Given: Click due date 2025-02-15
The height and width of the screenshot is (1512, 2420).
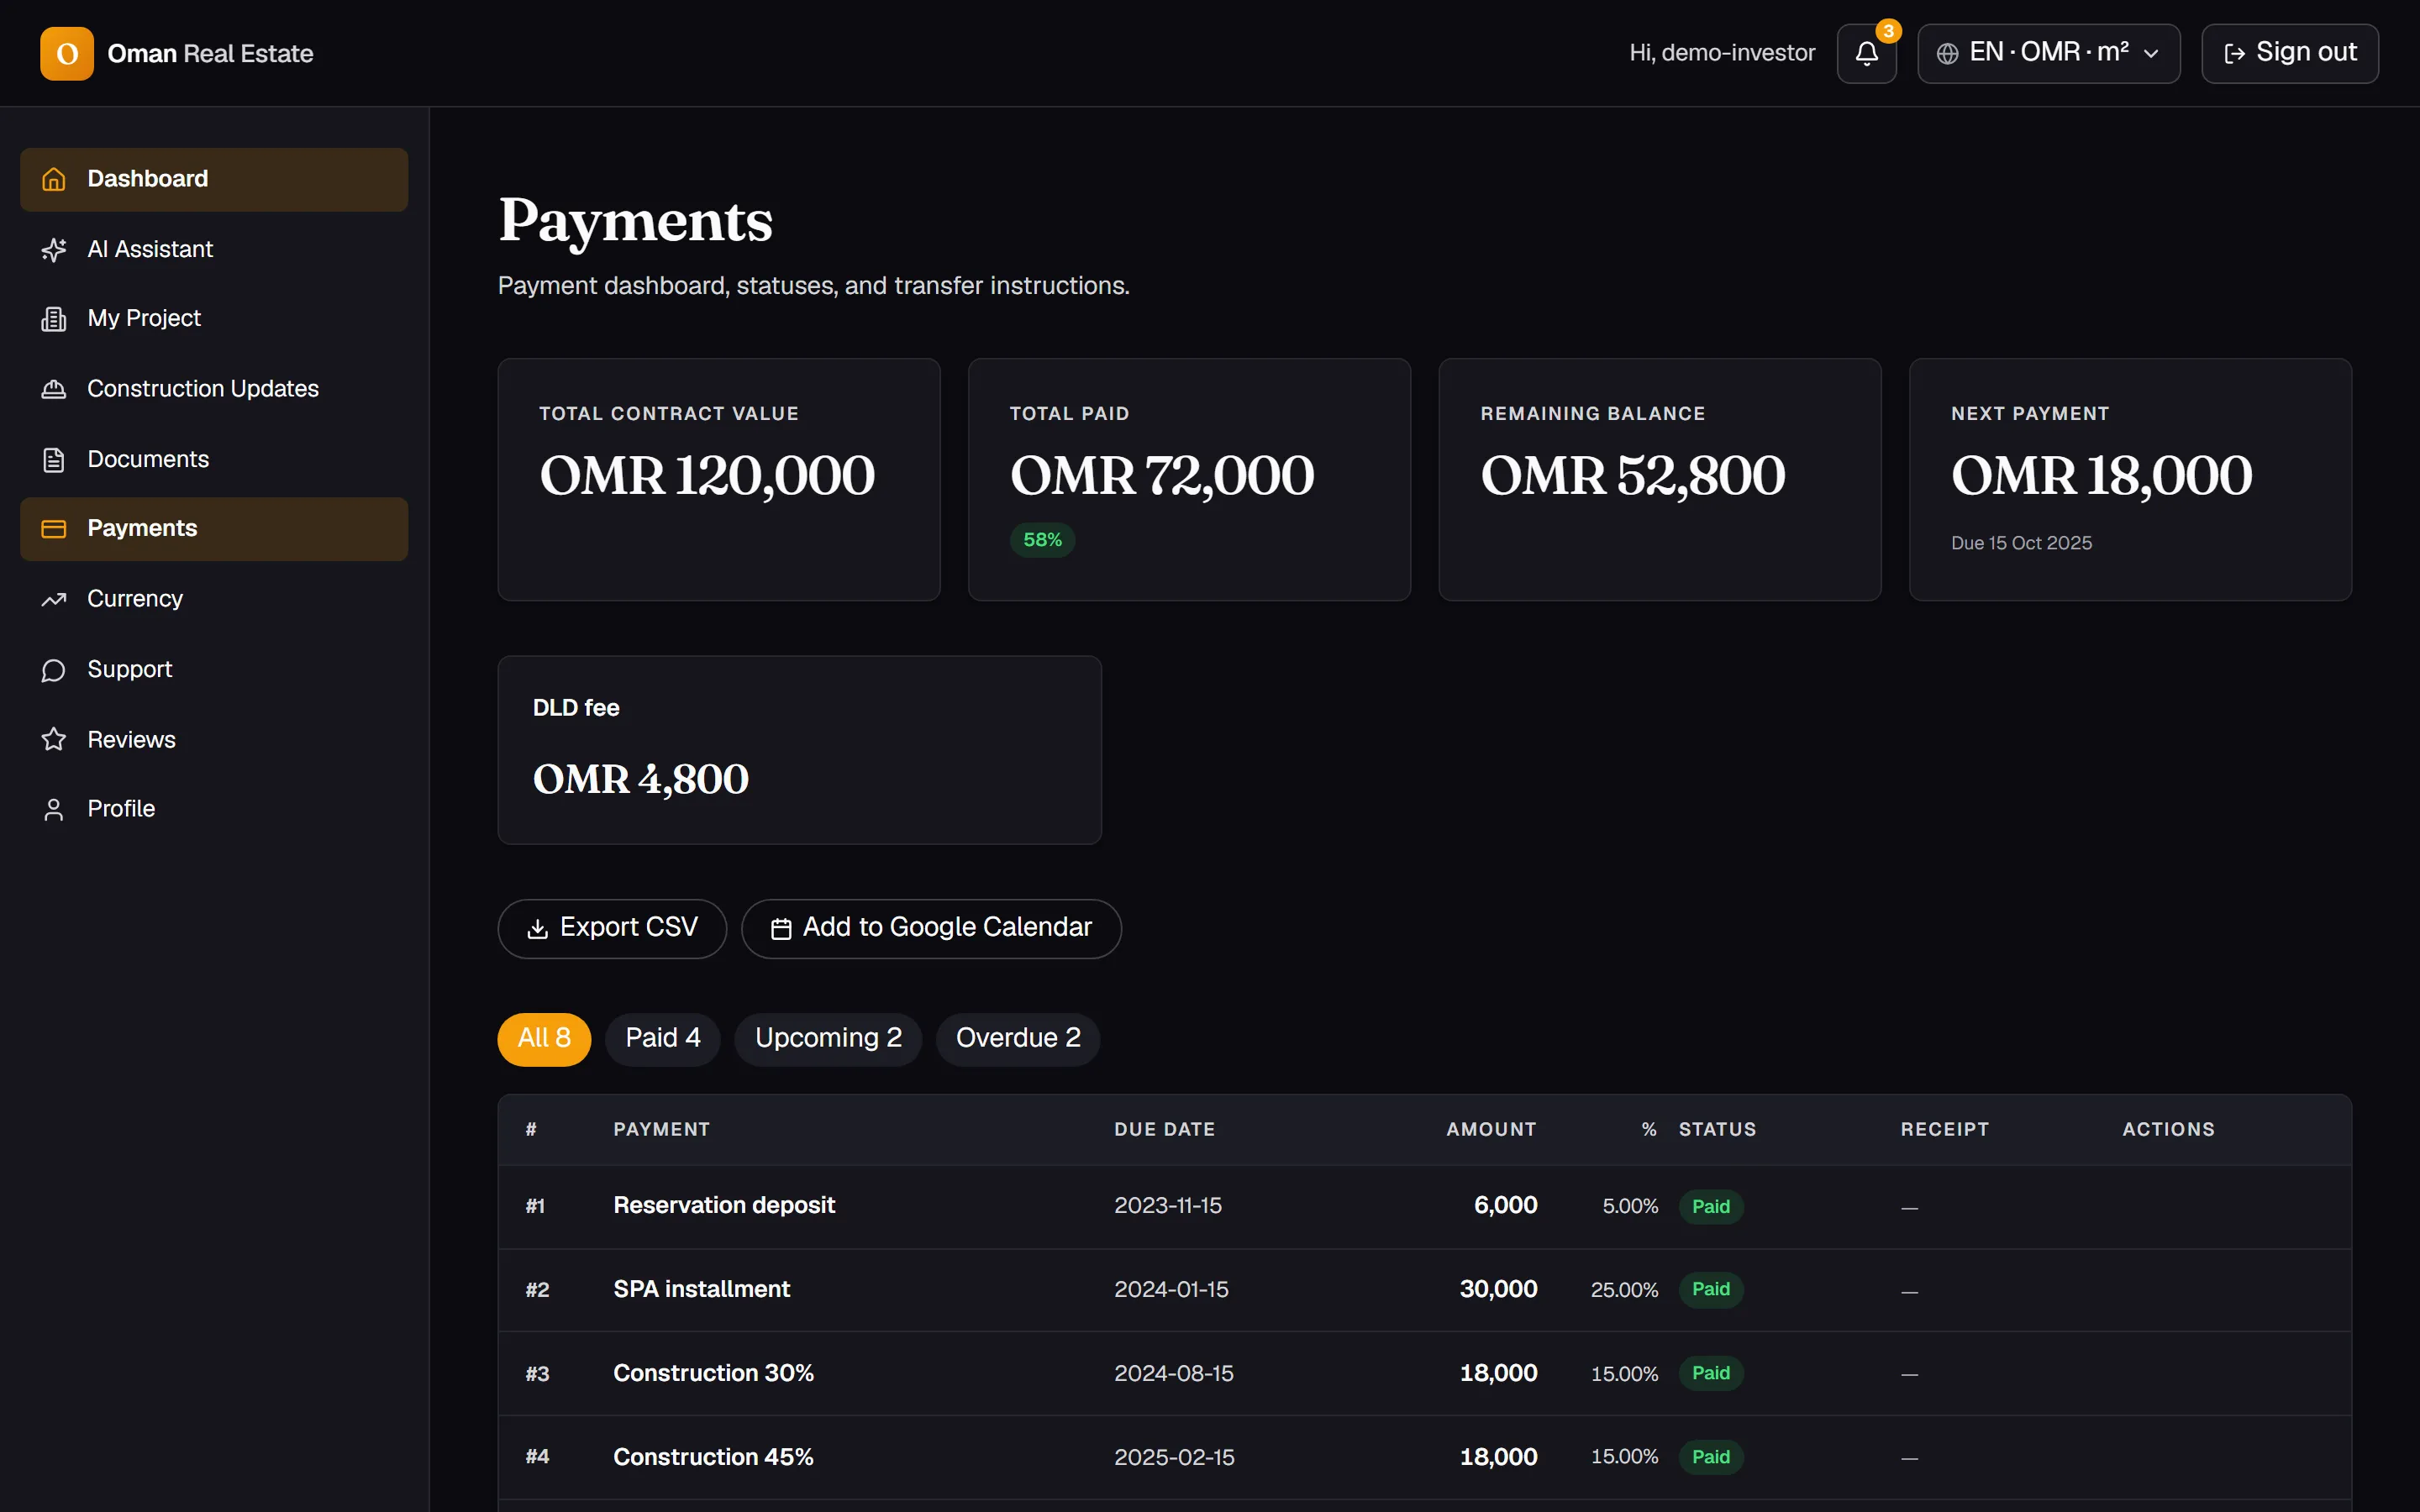Looking at the screenshot, I should 1174,1458.
